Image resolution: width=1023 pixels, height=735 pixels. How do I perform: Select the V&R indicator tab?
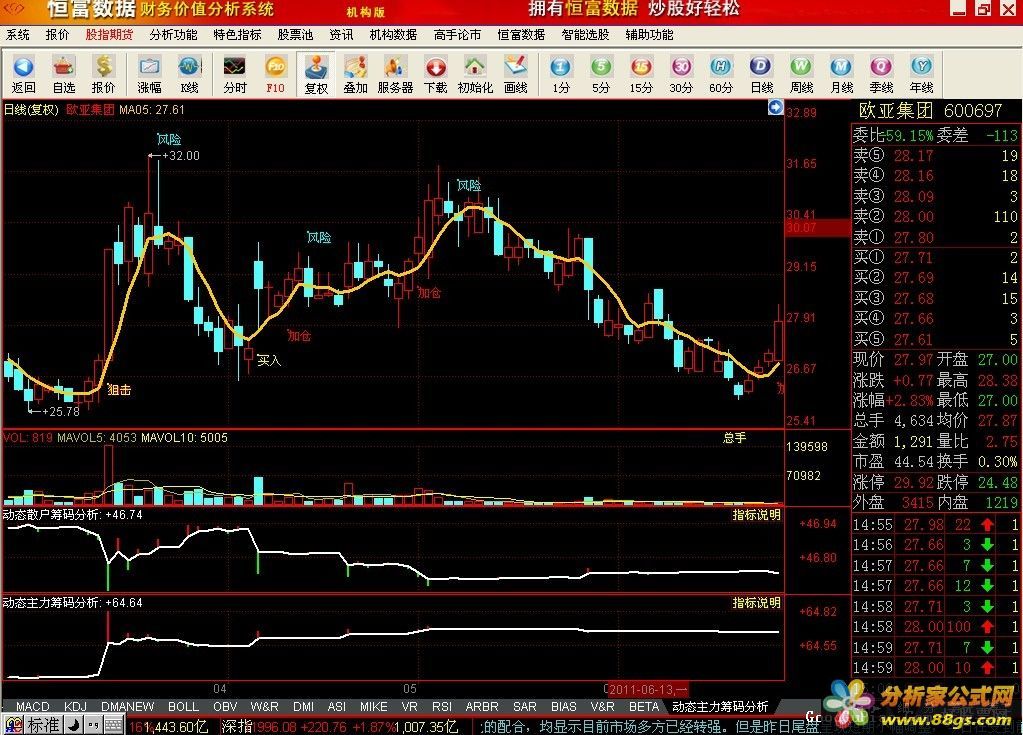click(602, 706)
